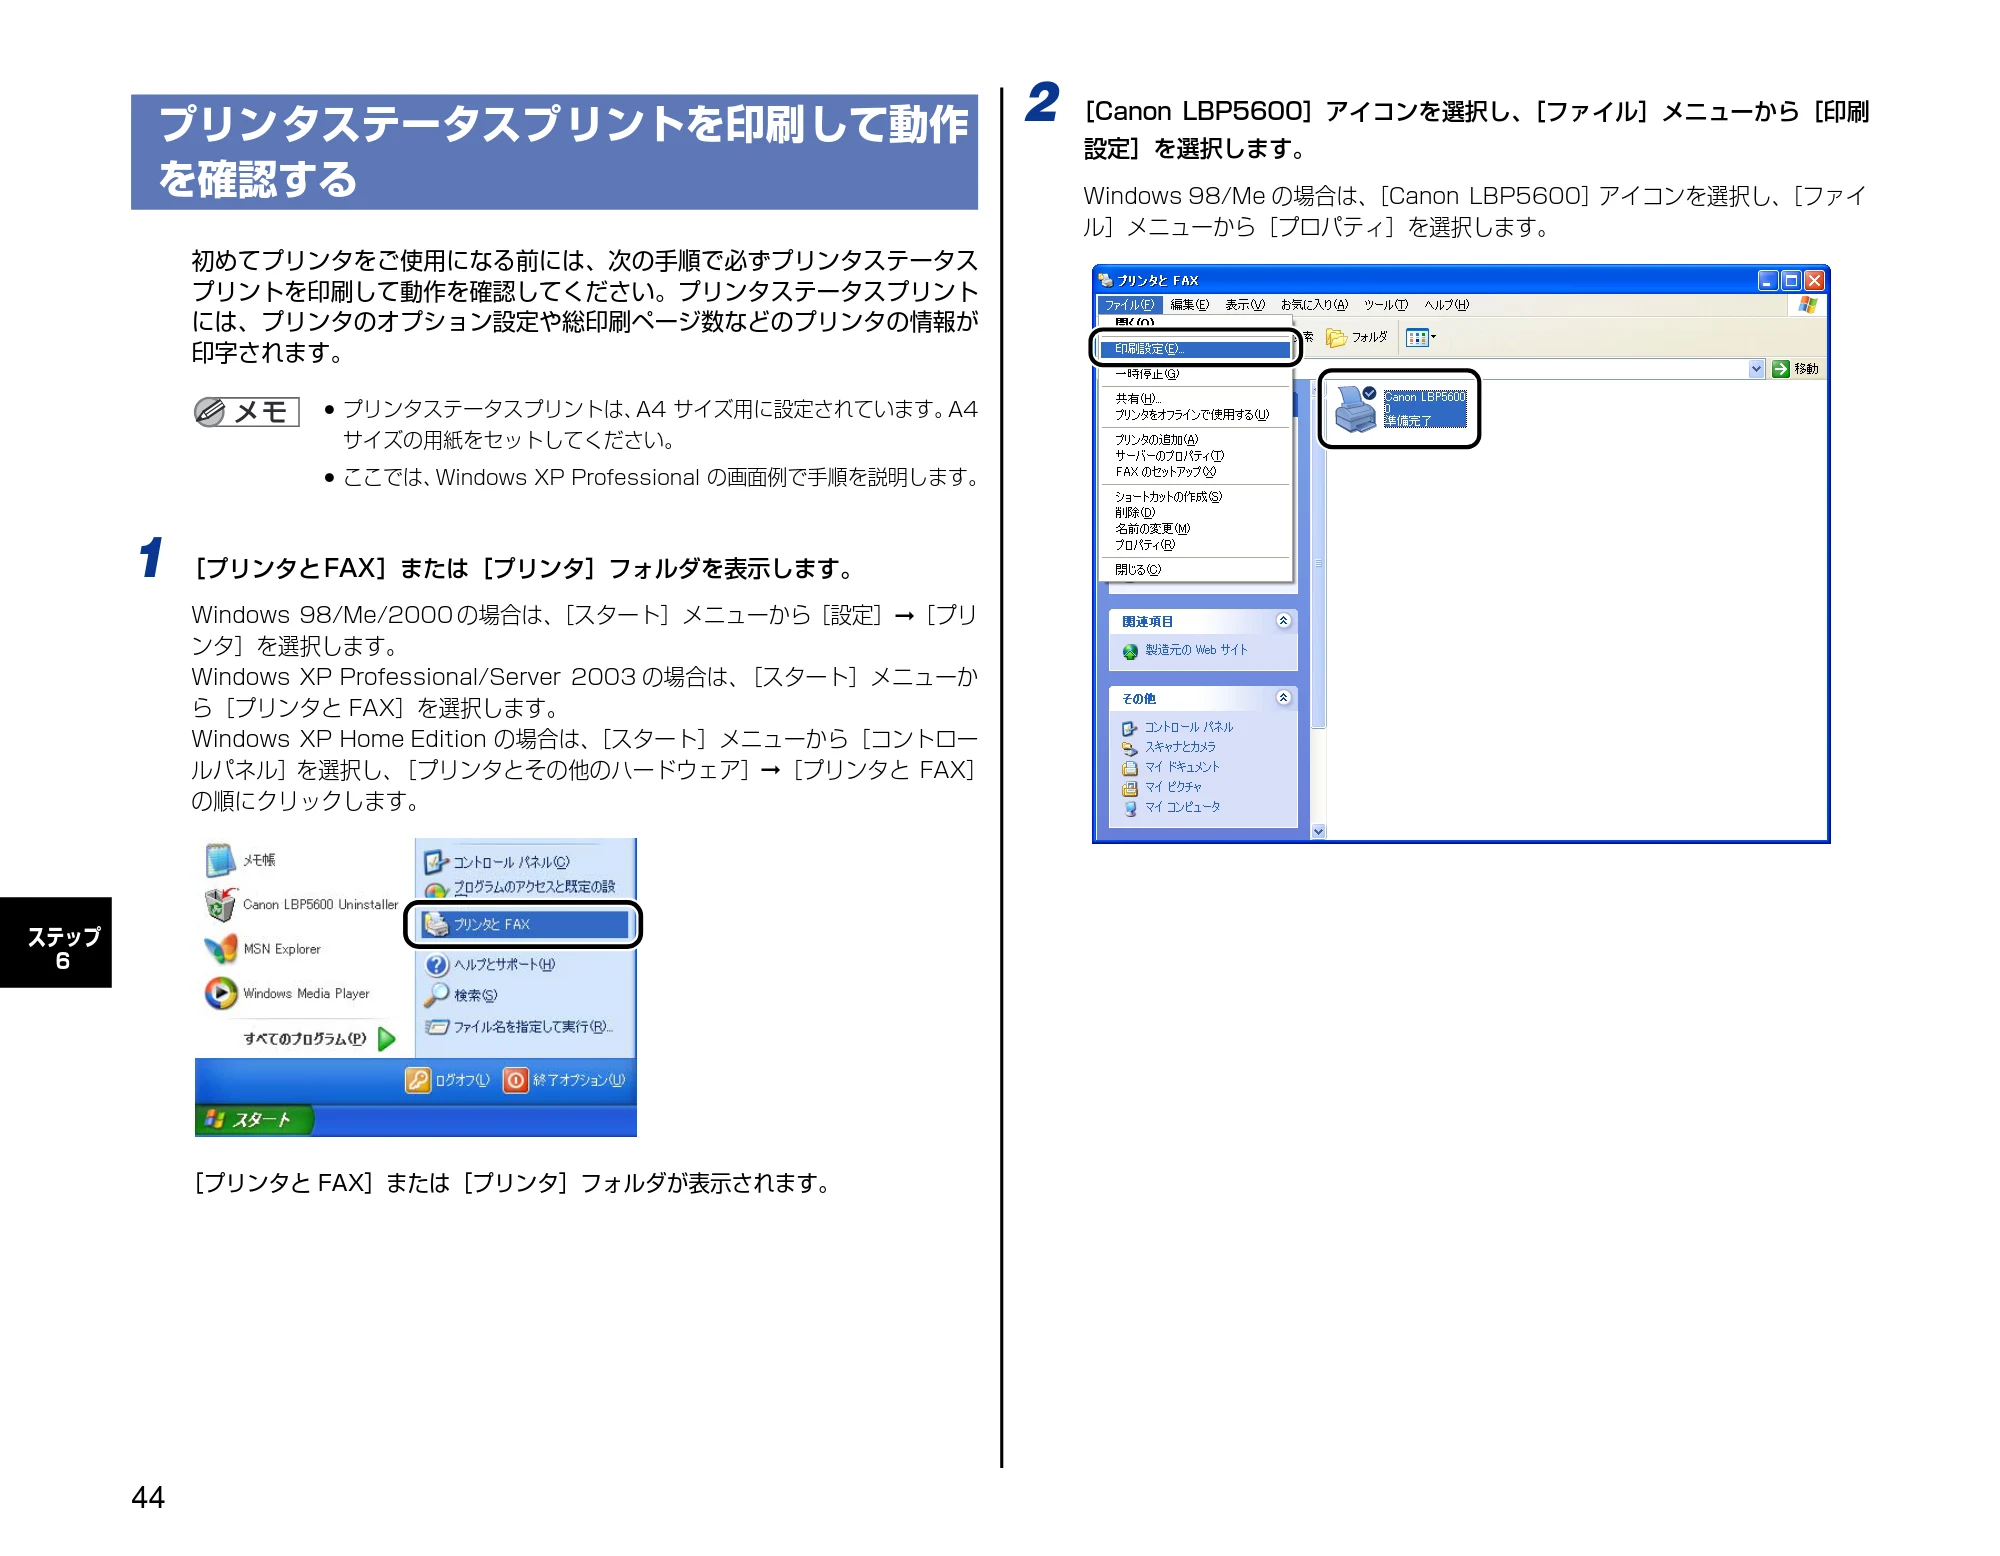Open the 表示(V) menu
2000x1556 pixels.
click(1245, 305)
